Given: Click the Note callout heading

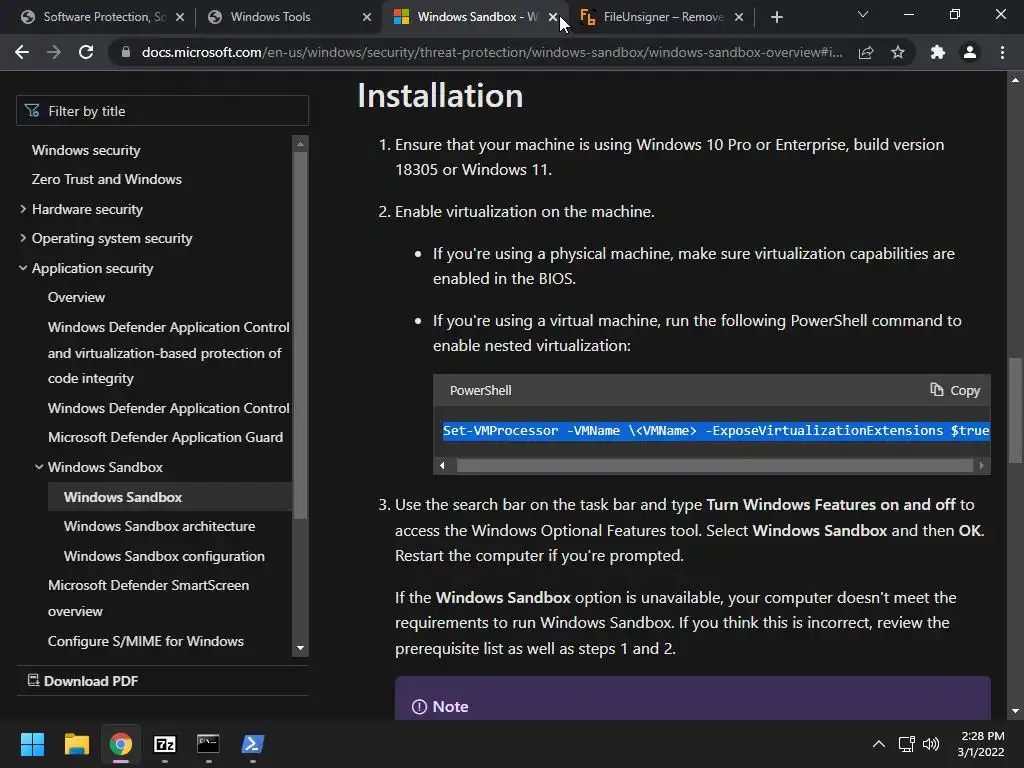Looking at the screenshot, I should click(x=440, y=707).
